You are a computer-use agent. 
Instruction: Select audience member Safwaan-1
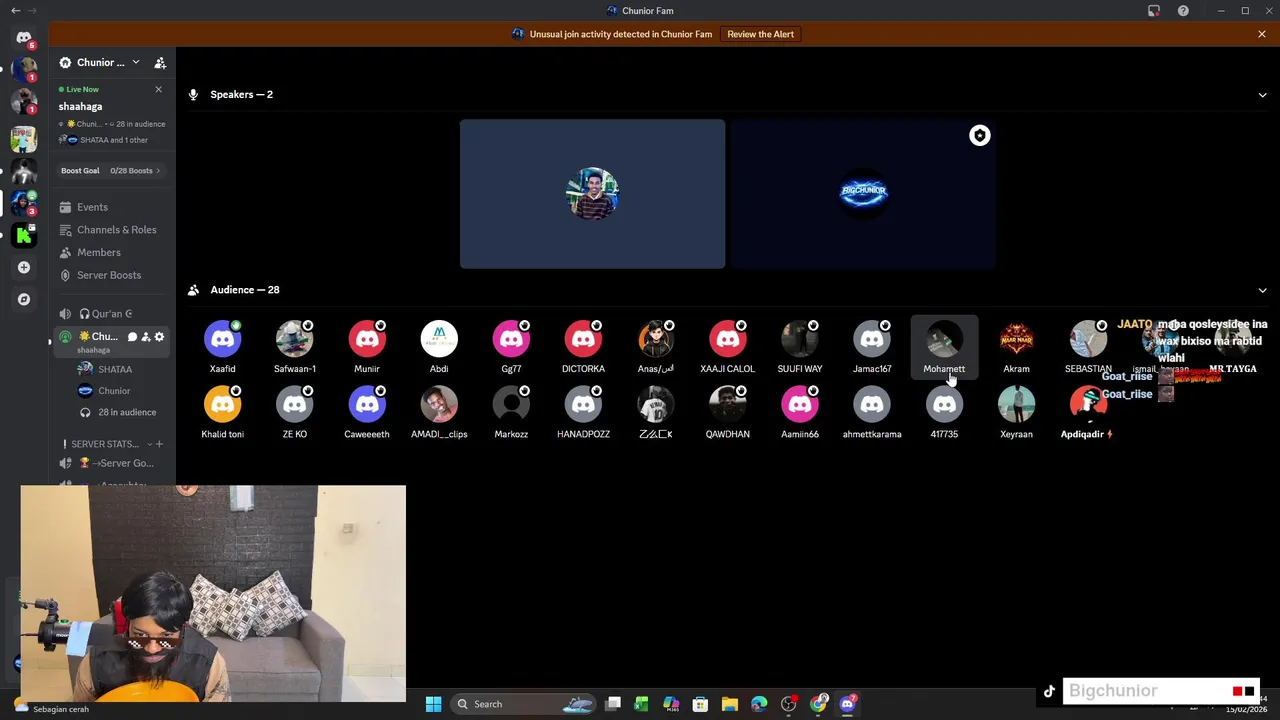tap(295, 347)
